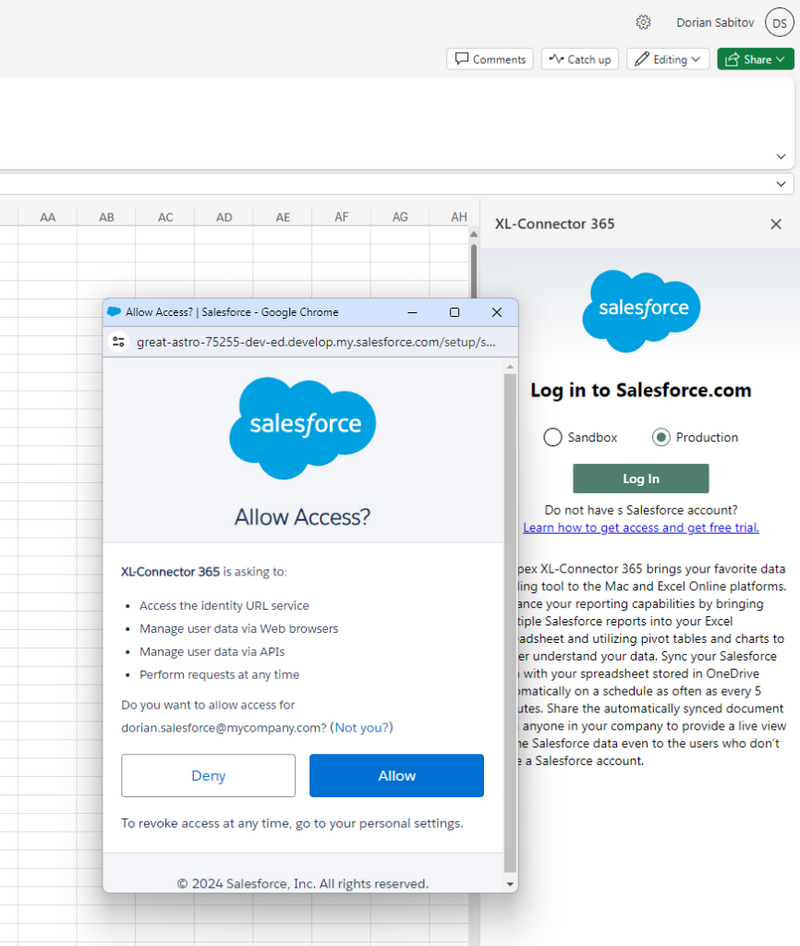Open Excel settings gear icon

tap(643, 22)
